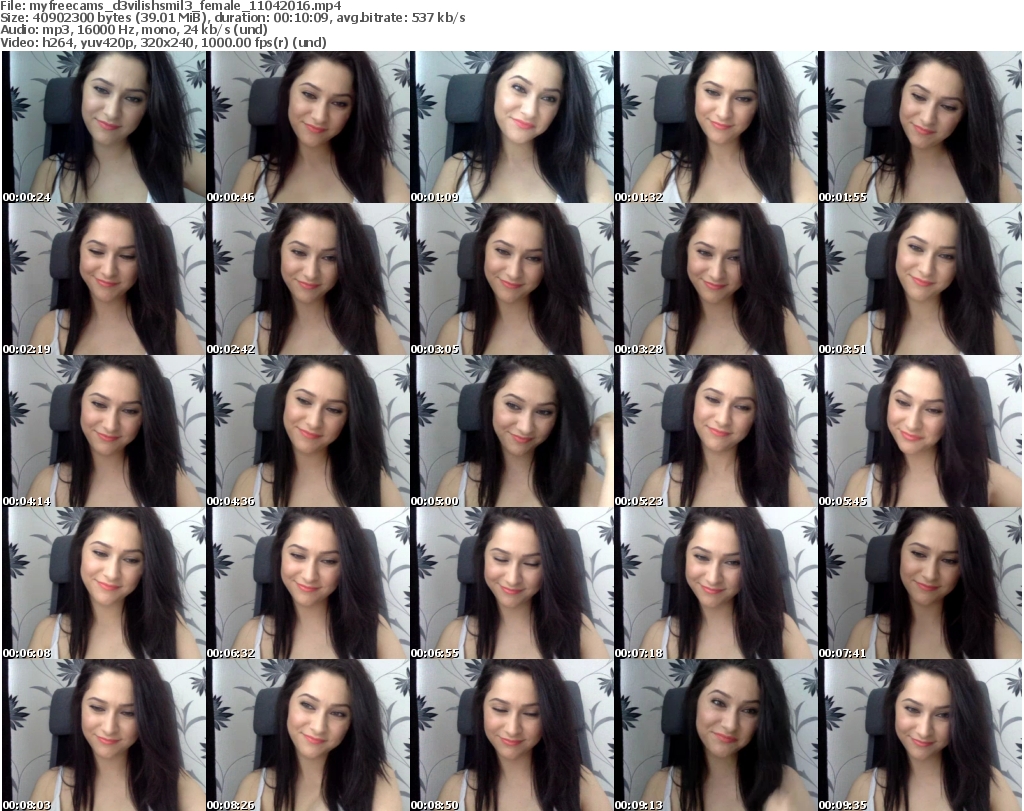Click the last frame at 00:09:35
The height and width of the screenshot is (811, 1024).
(x=920, y=735)
